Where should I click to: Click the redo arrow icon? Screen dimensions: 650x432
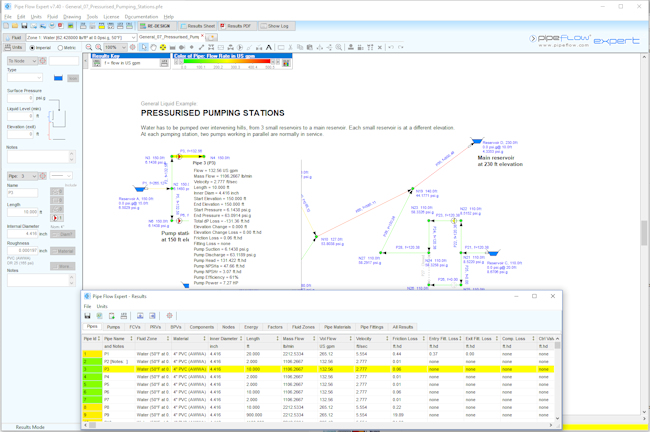tap(400, 47)
